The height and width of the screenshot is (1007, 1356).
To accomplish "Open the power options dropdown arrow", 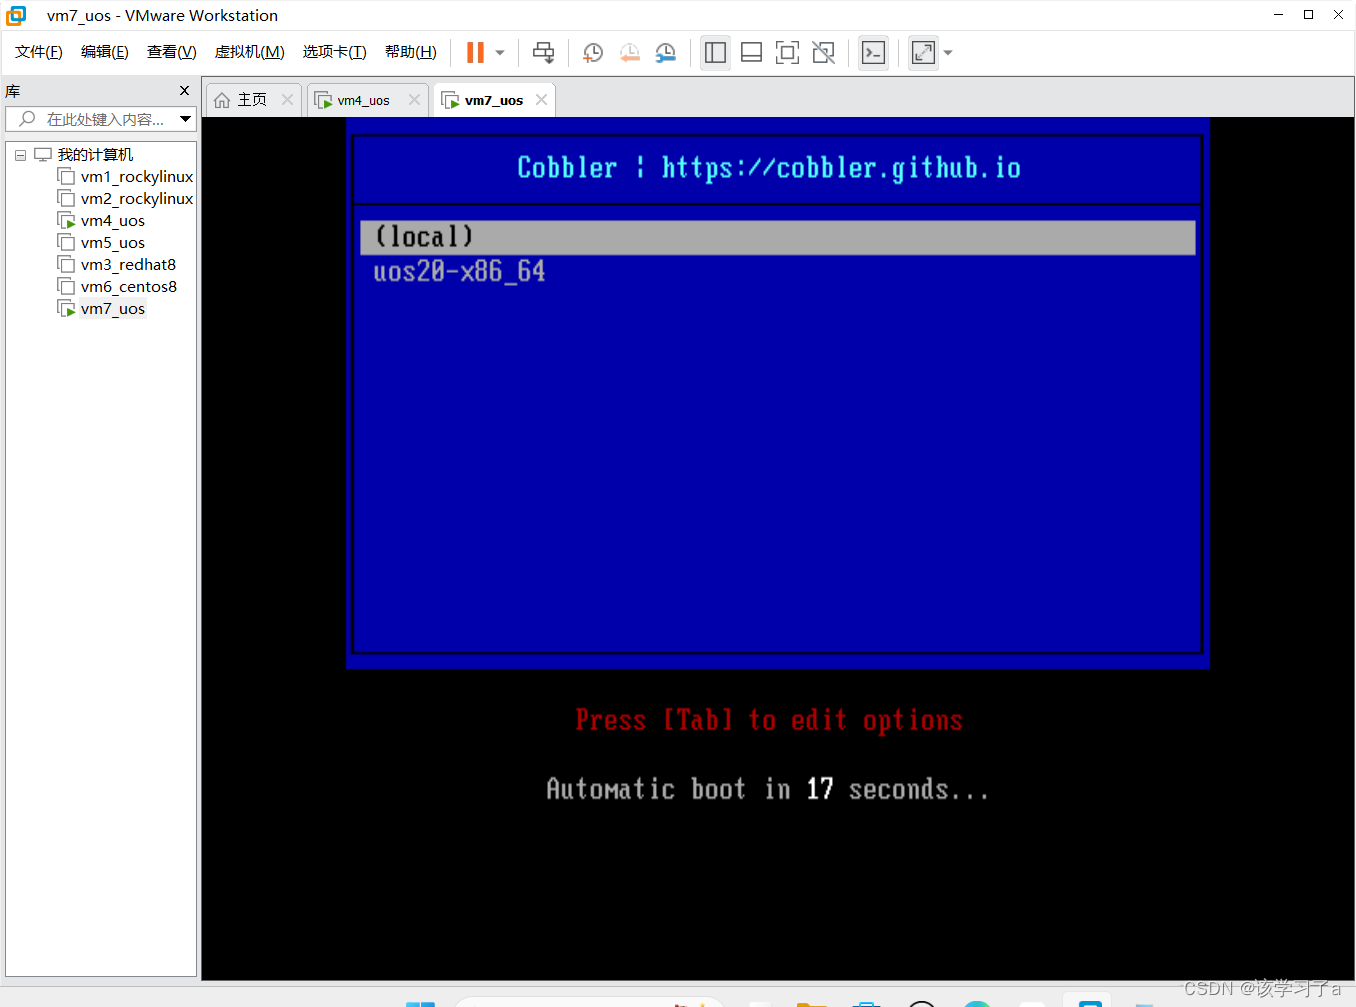I will pos(500,53).
